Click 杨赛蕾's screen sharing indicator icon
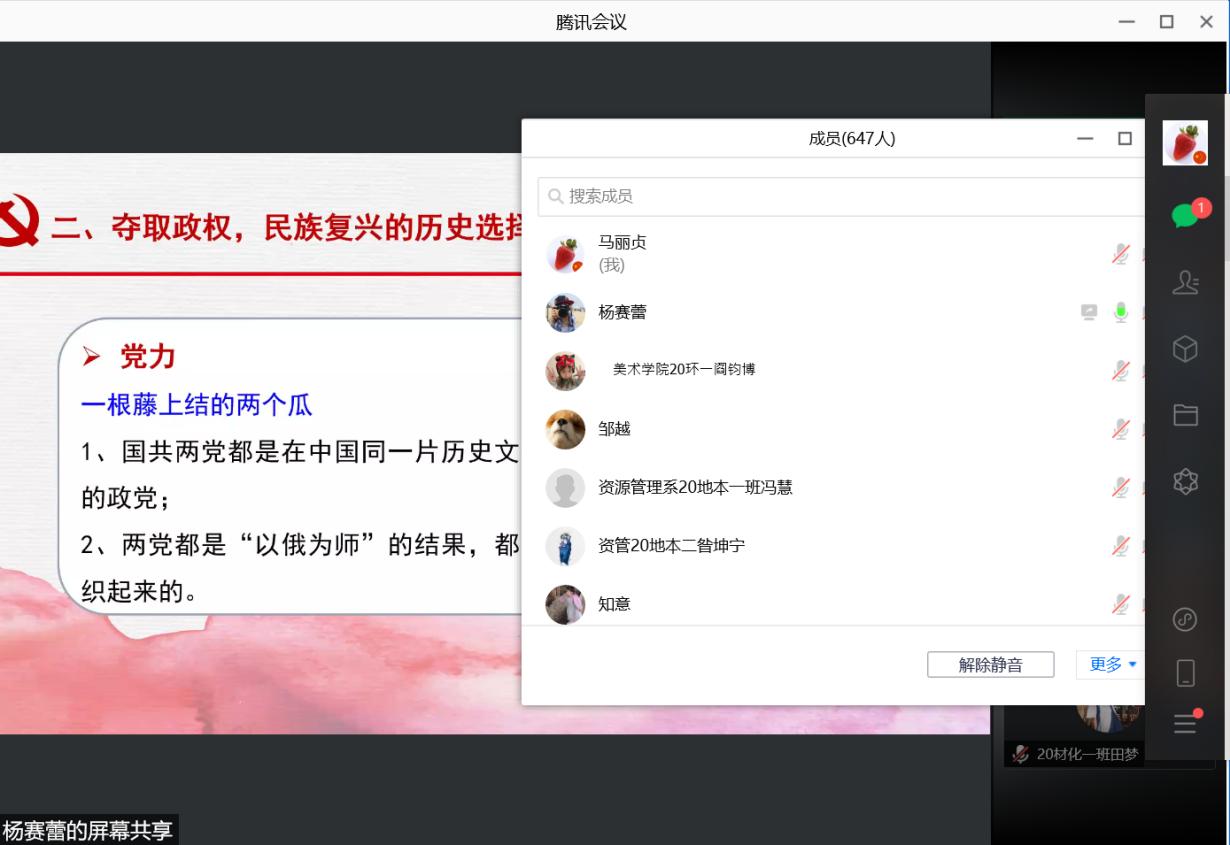Screen dimensions: 1230x845 pos(1089,312)
